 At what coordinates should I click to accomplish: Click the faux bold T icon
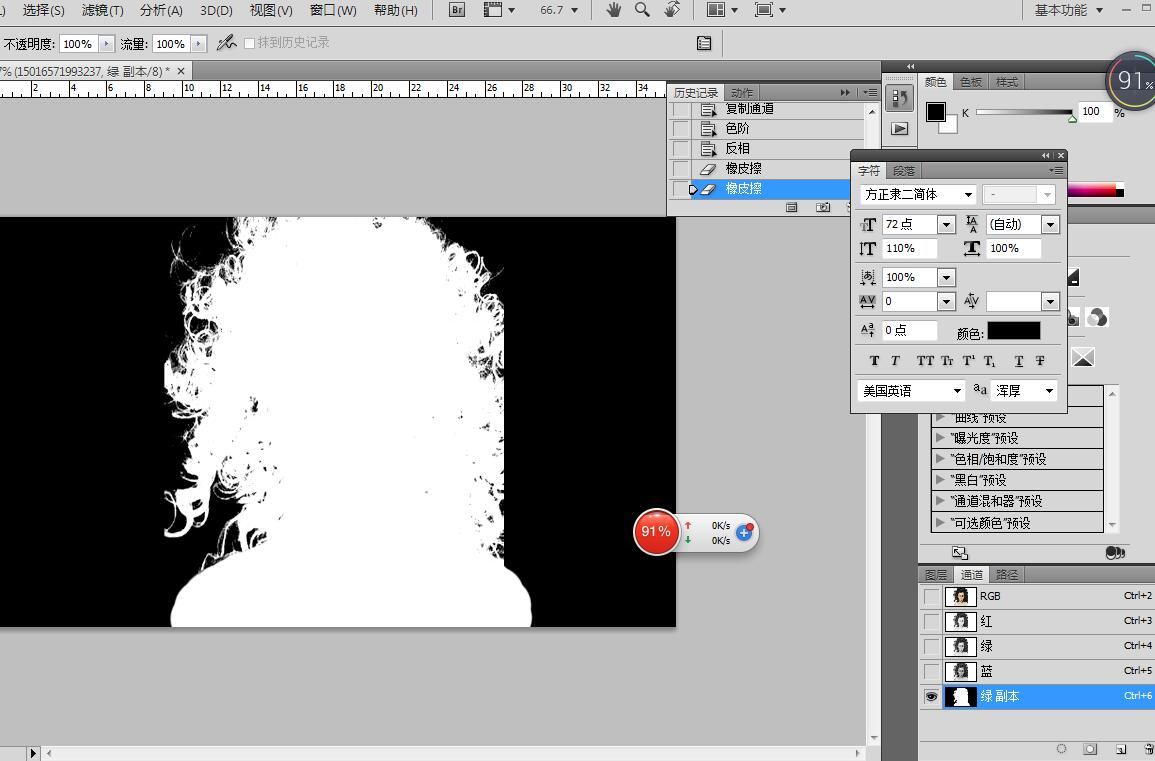tap(874, 361)
